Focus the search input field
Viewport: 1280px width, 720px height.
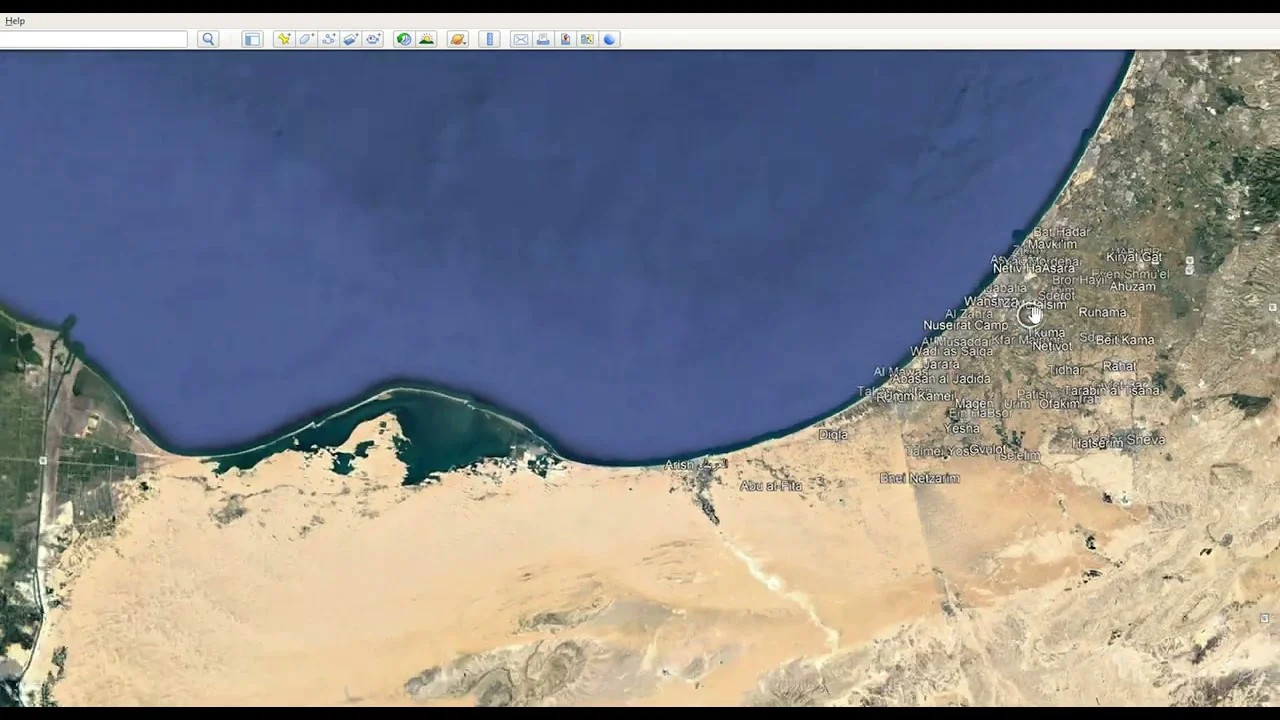[x=93, y=39]
